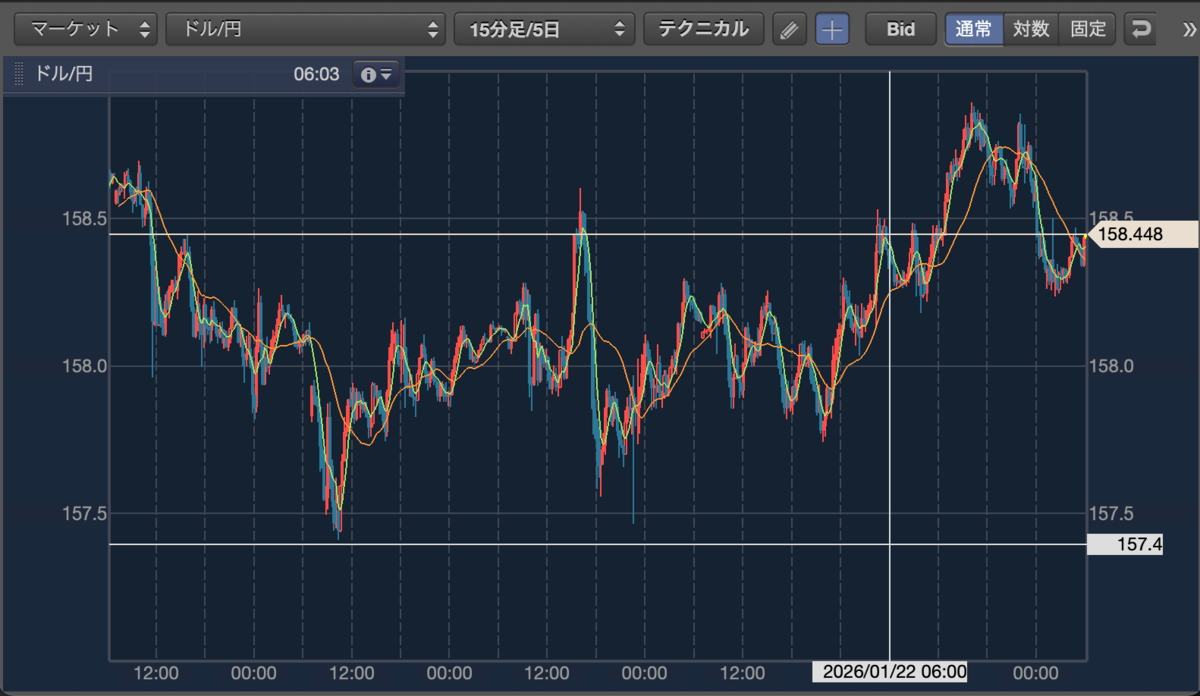This screenshot has height=696, width=1200.
Task: Open the ドル/円 currency pair dropdown
Action: pos(306,29)
